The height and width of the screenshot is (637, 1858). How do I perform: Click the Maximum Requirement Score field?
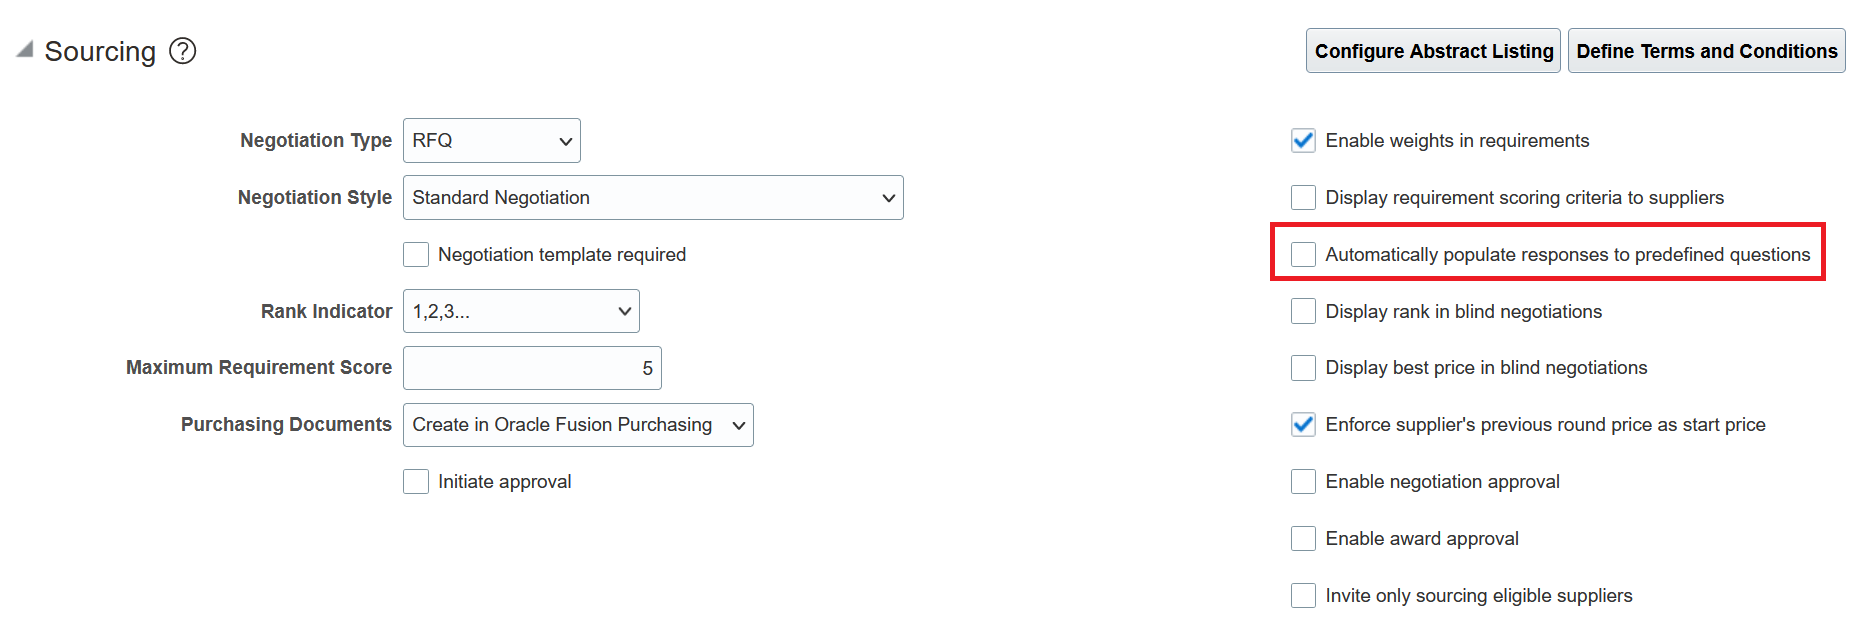coord(532,369)
